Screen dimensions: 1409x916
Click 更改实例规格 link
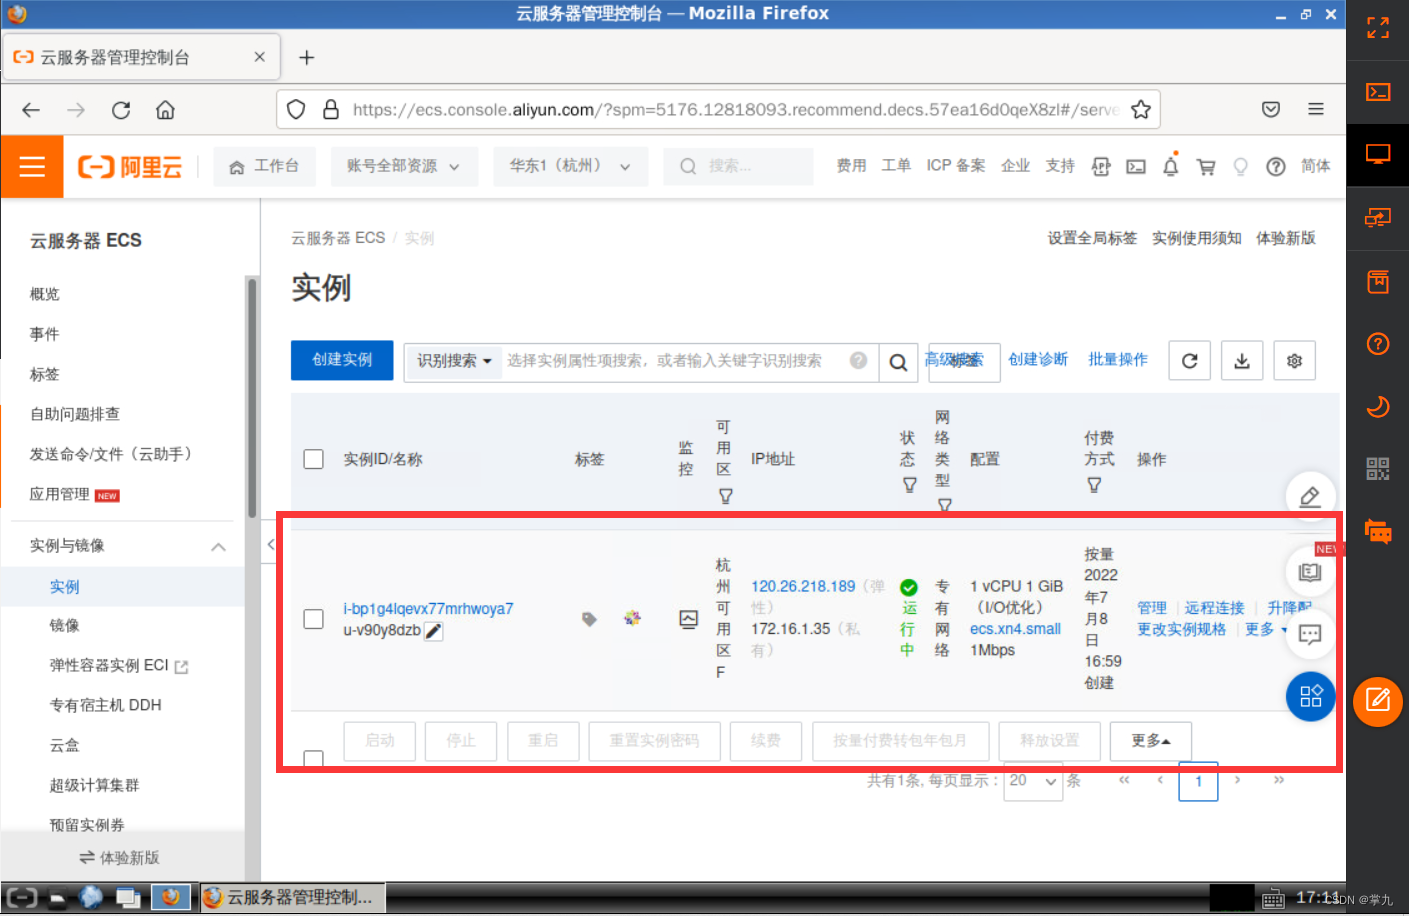click(1182, 629)
